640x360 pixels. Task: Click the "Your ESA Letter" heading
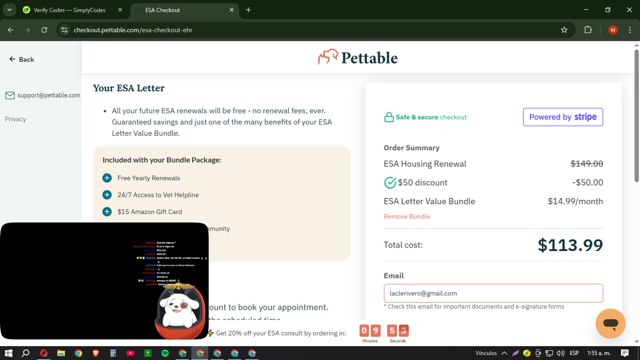click(129, 88)
